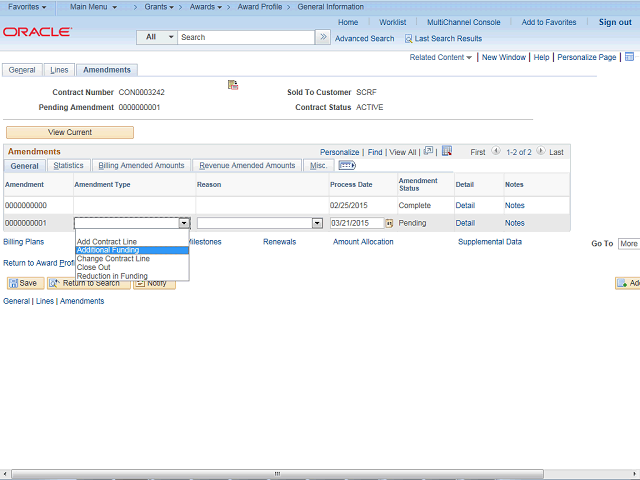The image size is (640, 480).
Task: Click New Window link
Action: [504, 57]
